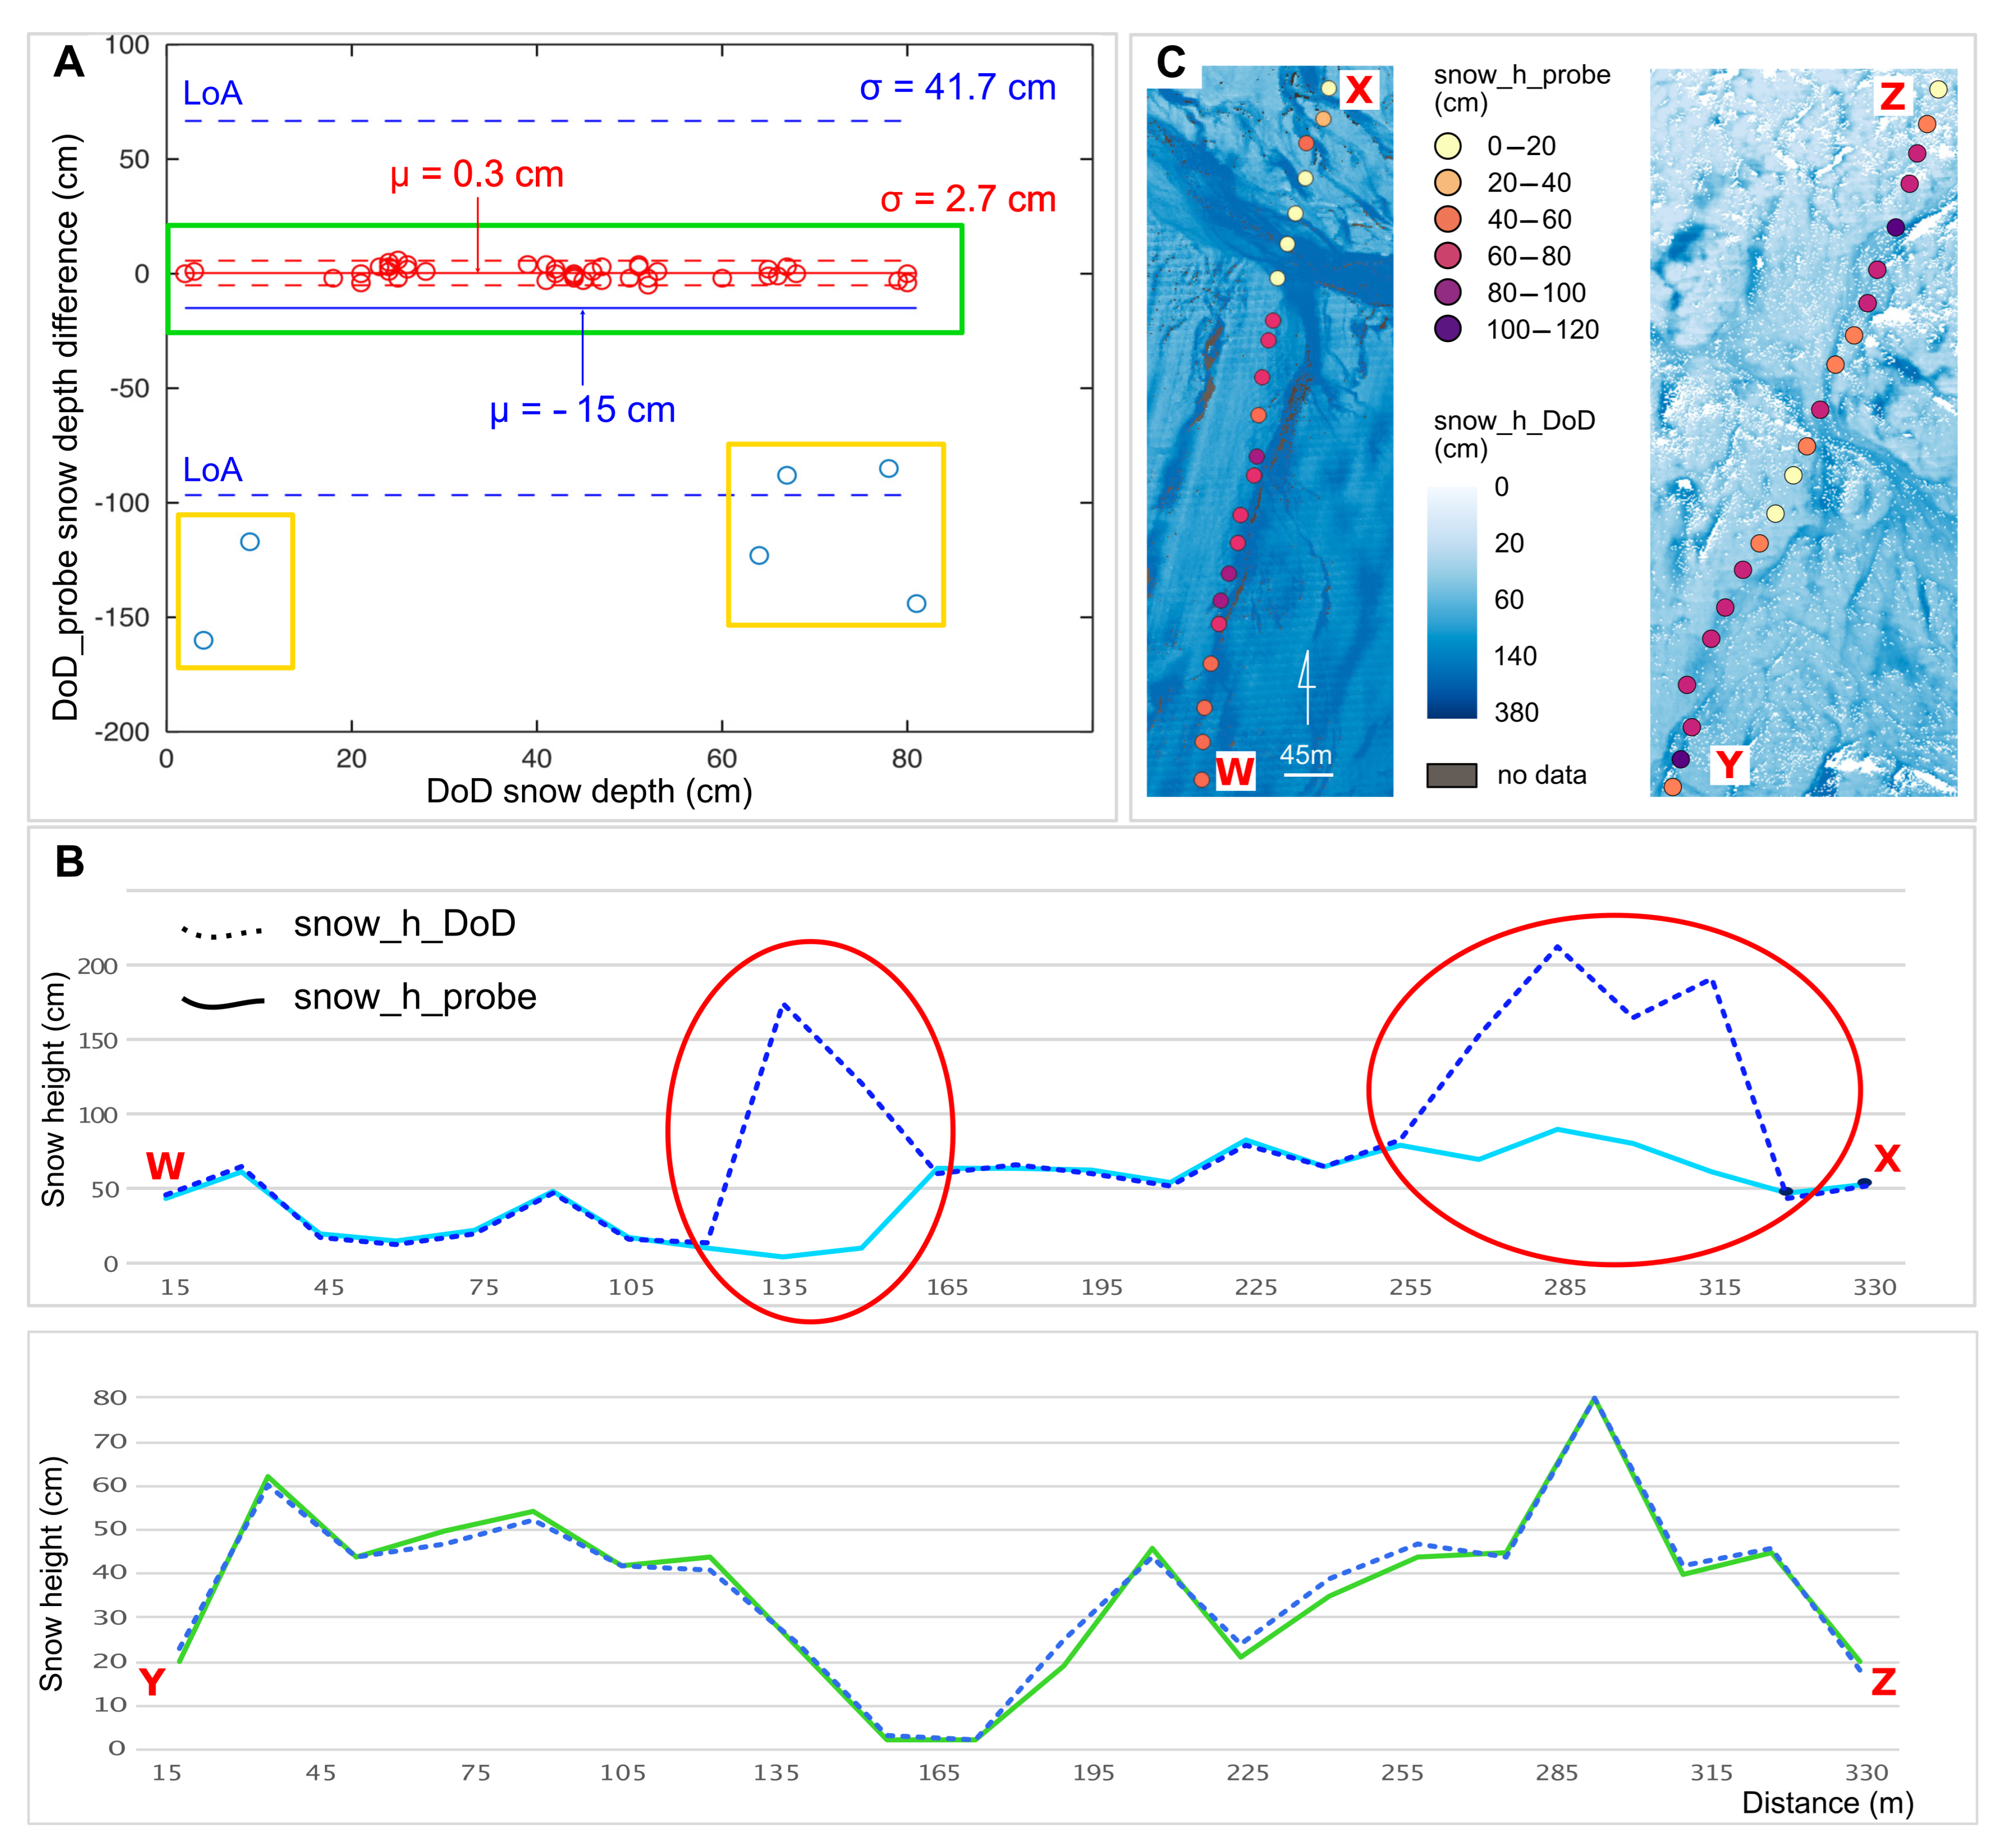Click the red Y label on right map
This screenshot has height=1848, width=2006.
(1729, 765)
